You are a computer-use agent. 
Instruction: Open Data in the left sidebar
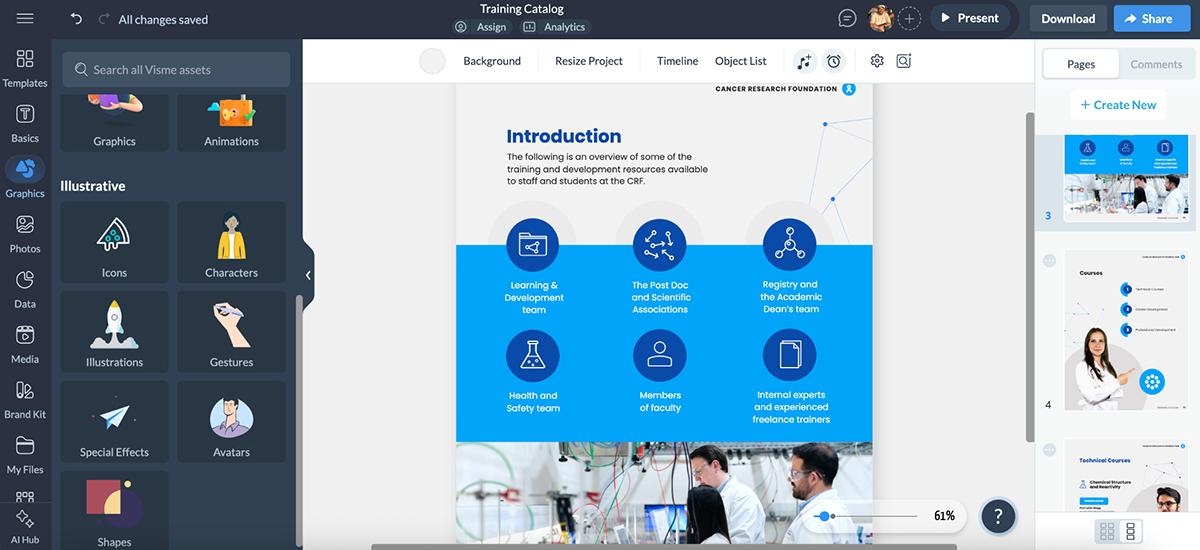coord(25,288)
